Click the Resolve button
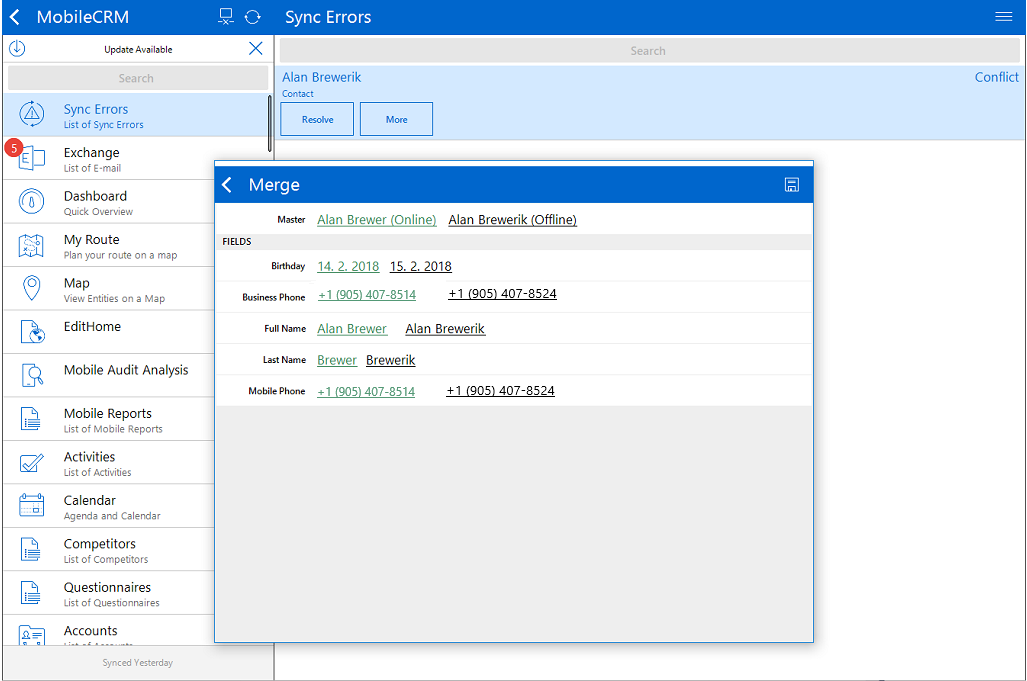1027x681 pixels. 317,119
